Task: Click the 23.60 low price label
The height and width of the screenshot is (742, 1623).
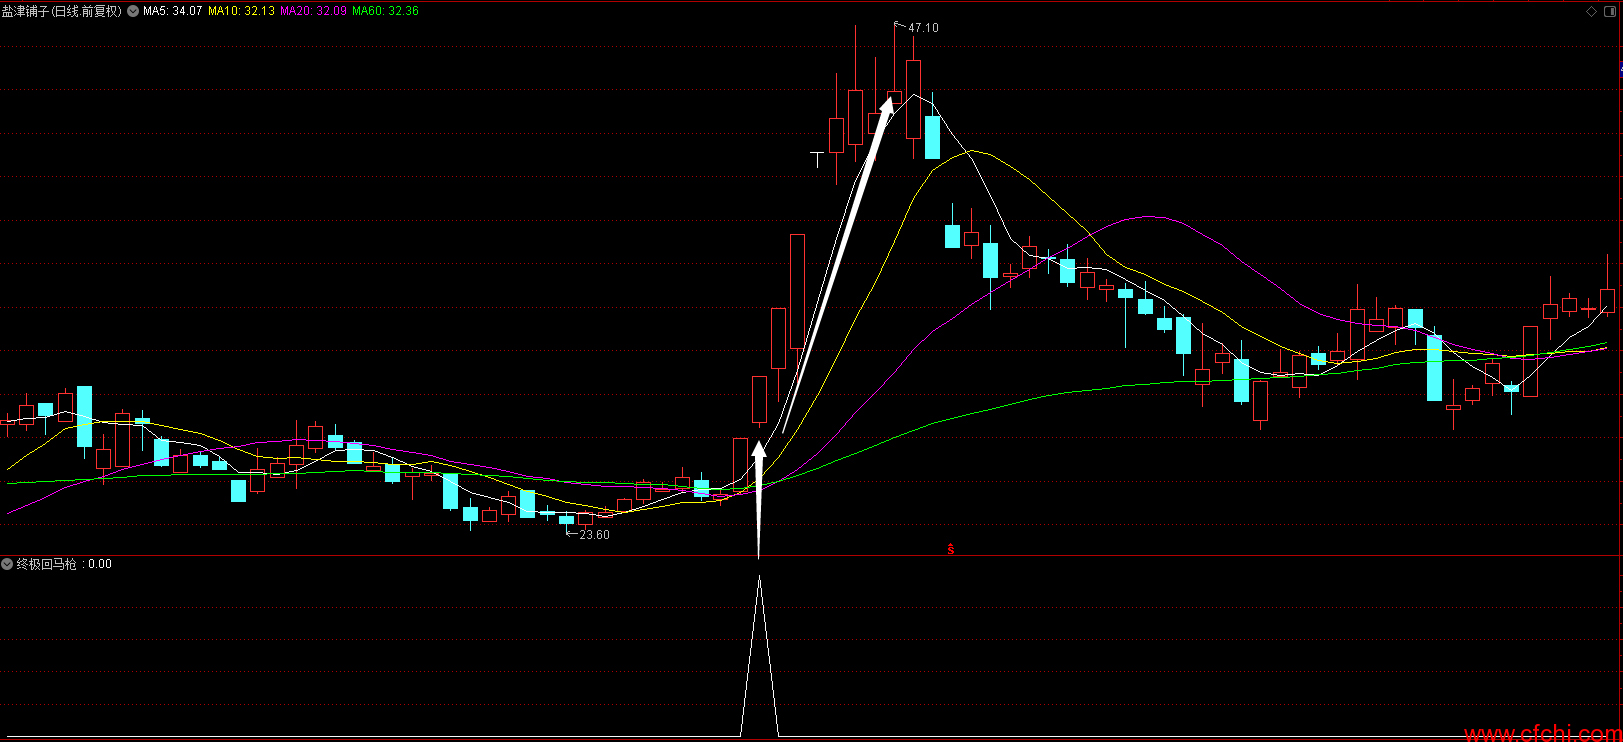Action: (x=594, y=535)
